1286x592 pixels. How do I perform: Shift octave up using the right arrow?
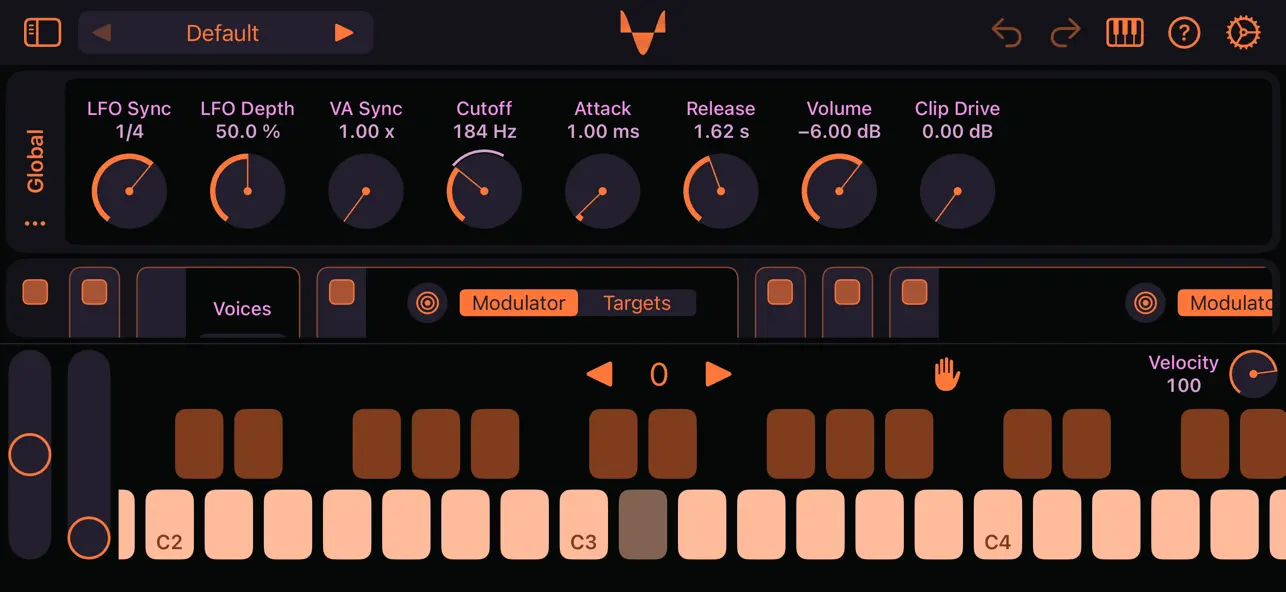[718, 373]
